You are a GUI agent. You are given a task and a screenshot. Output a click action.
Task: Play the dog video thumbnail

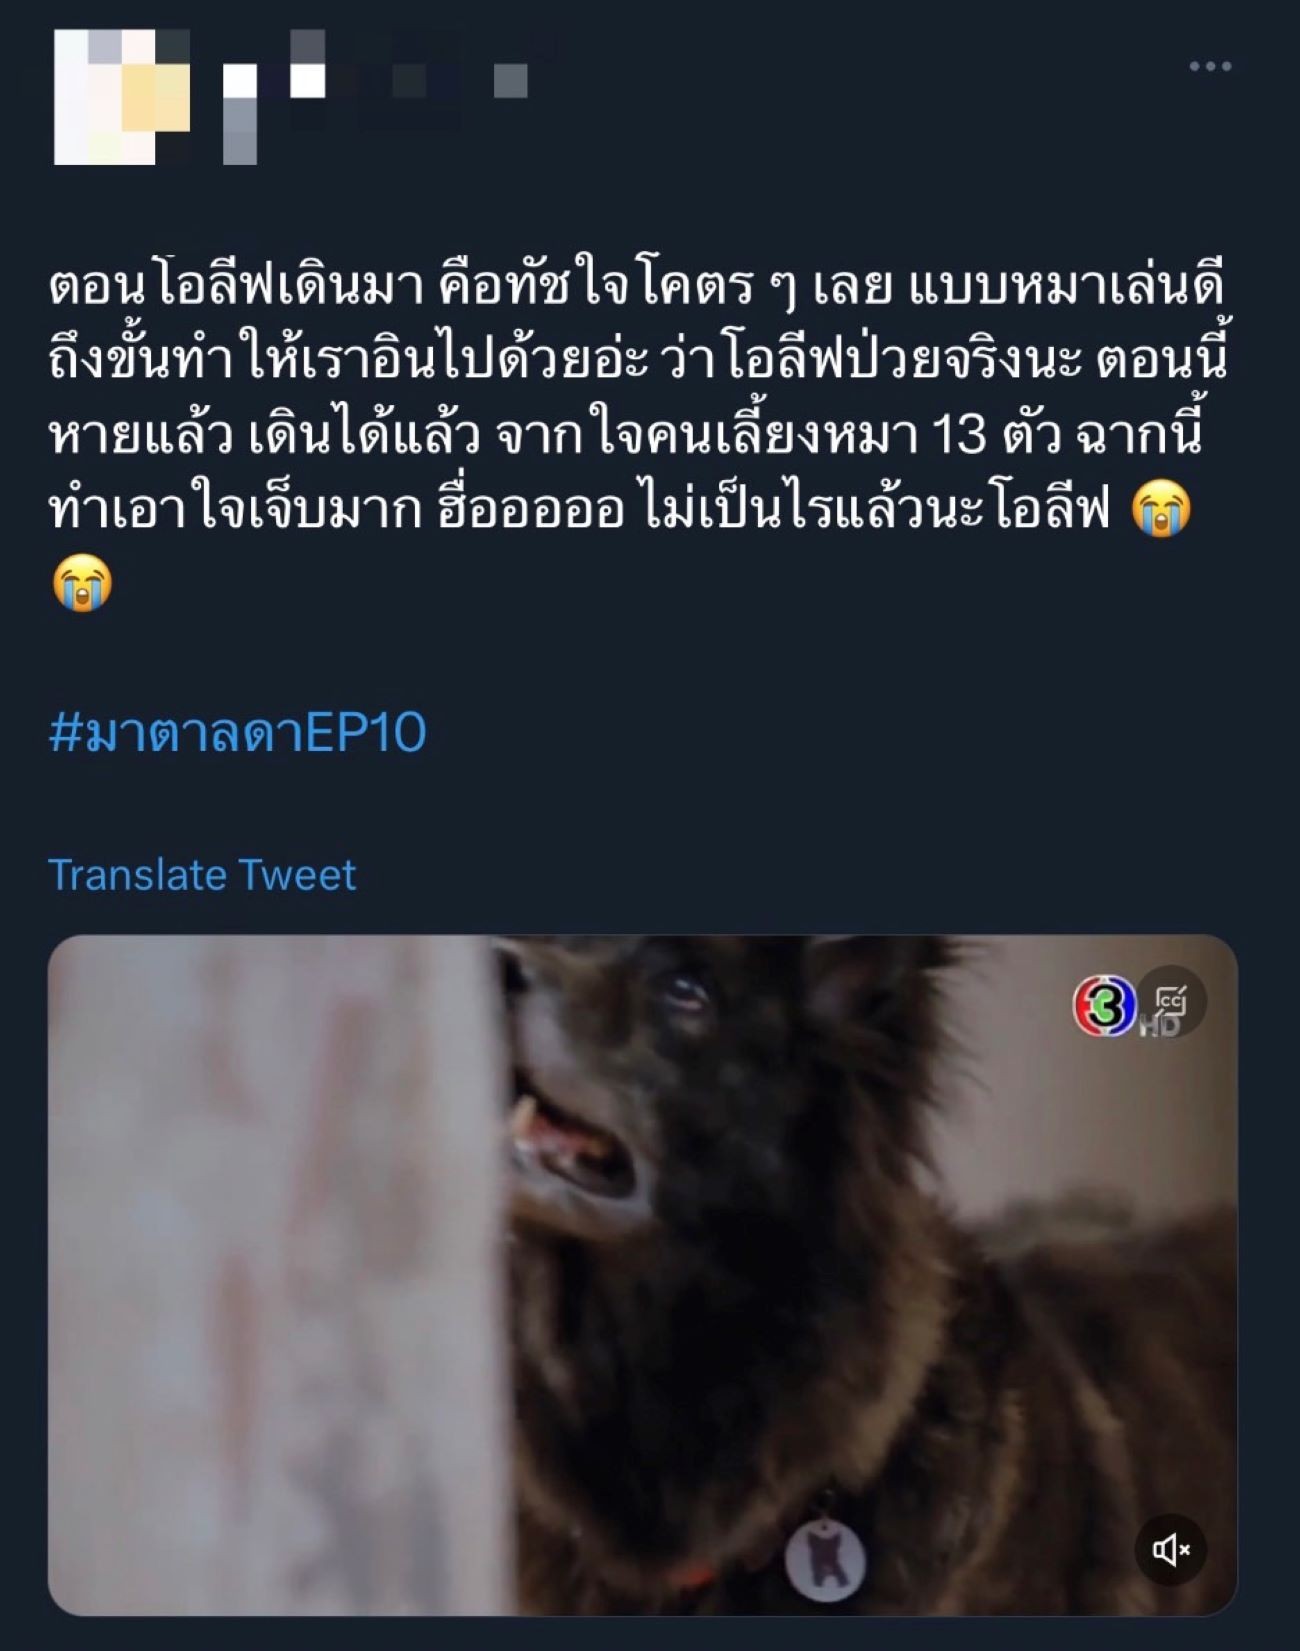[643, 1274]
